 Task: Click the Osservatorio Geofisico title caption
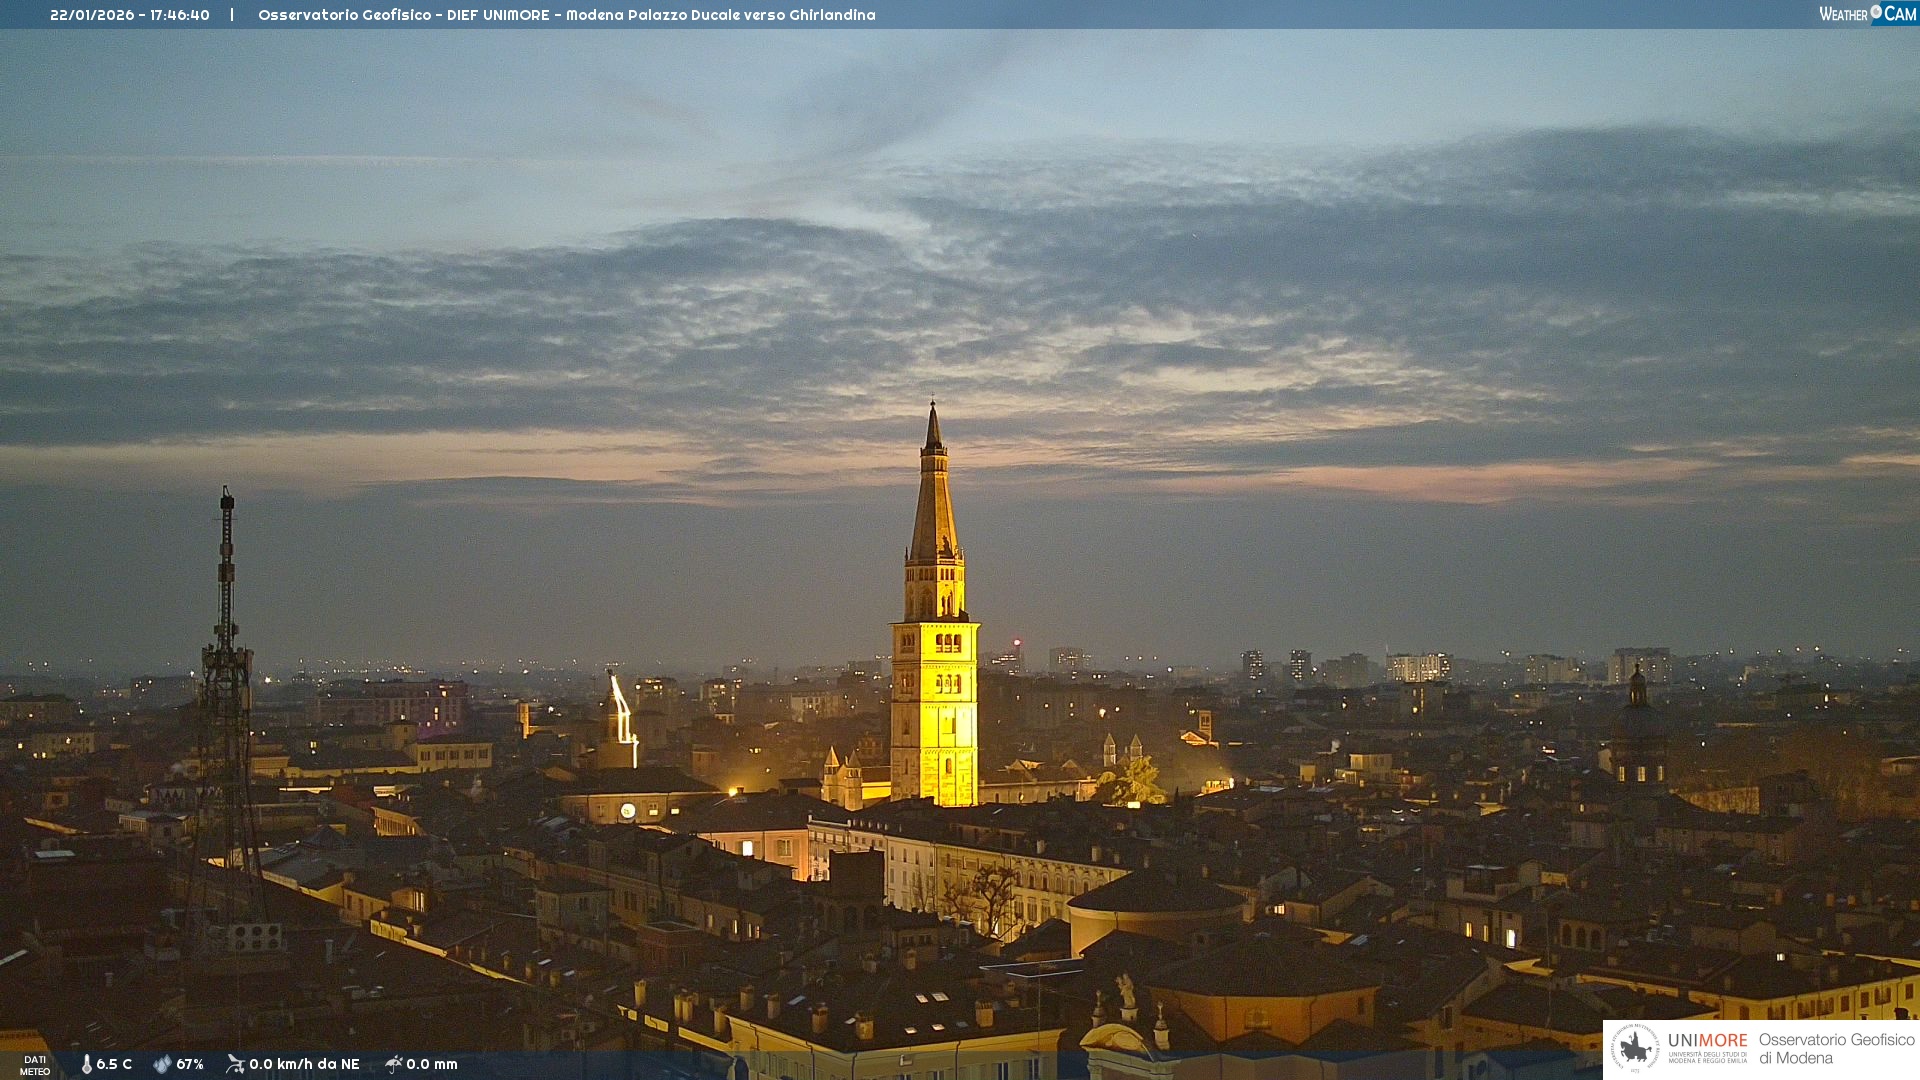pyautogui.click(x=566, y=15)
